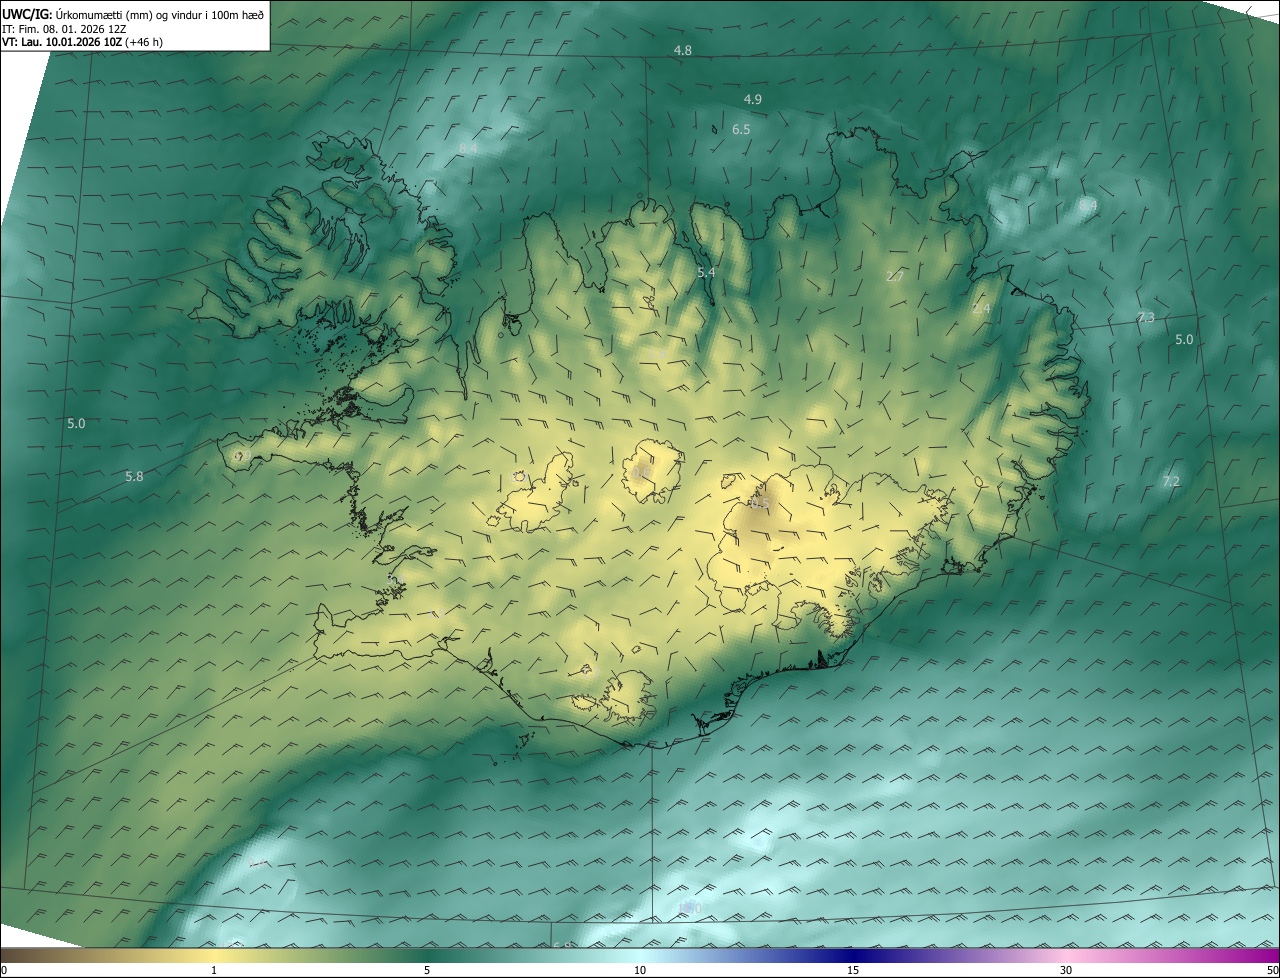Select the VT valid time Lau. 10.01.2026 10Z
This screenshot has height=978, width=1280.
pyautogui.click(x=60, y=42)
